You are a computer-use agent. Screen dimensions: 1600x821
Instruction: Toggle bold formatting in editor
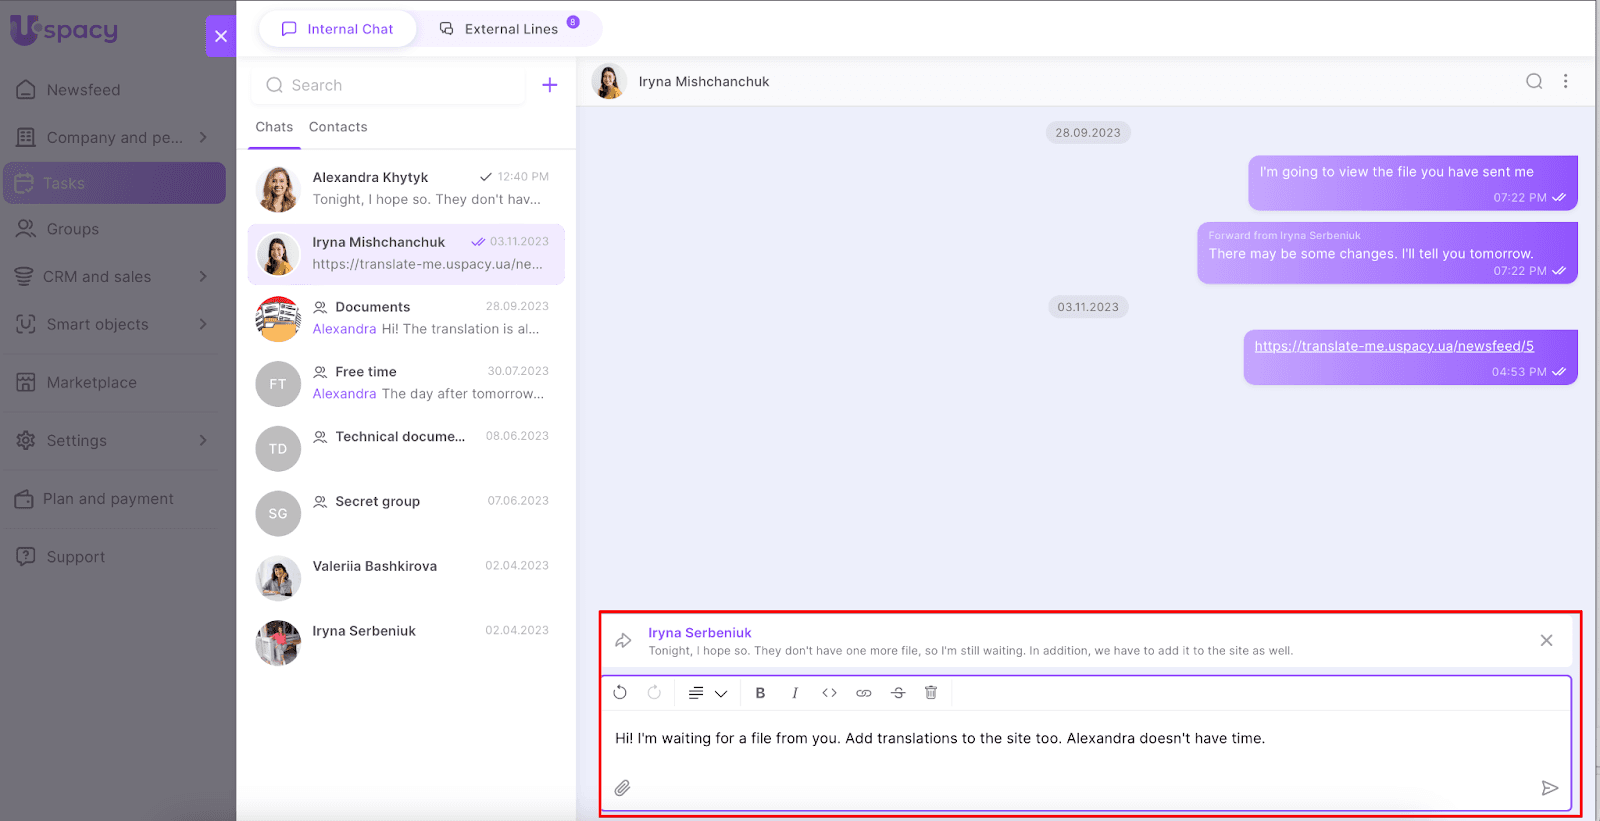tap(760, 693)
